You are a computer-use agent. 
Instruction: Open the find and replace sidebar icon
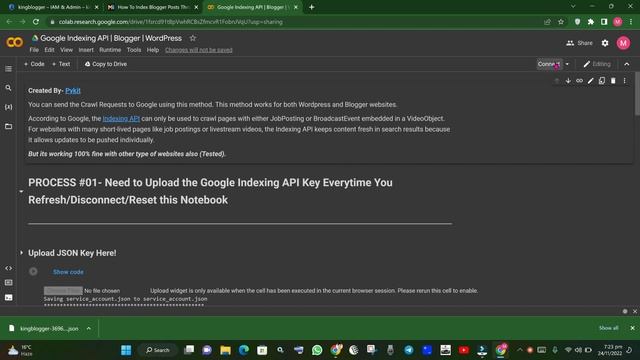point(8,88)
